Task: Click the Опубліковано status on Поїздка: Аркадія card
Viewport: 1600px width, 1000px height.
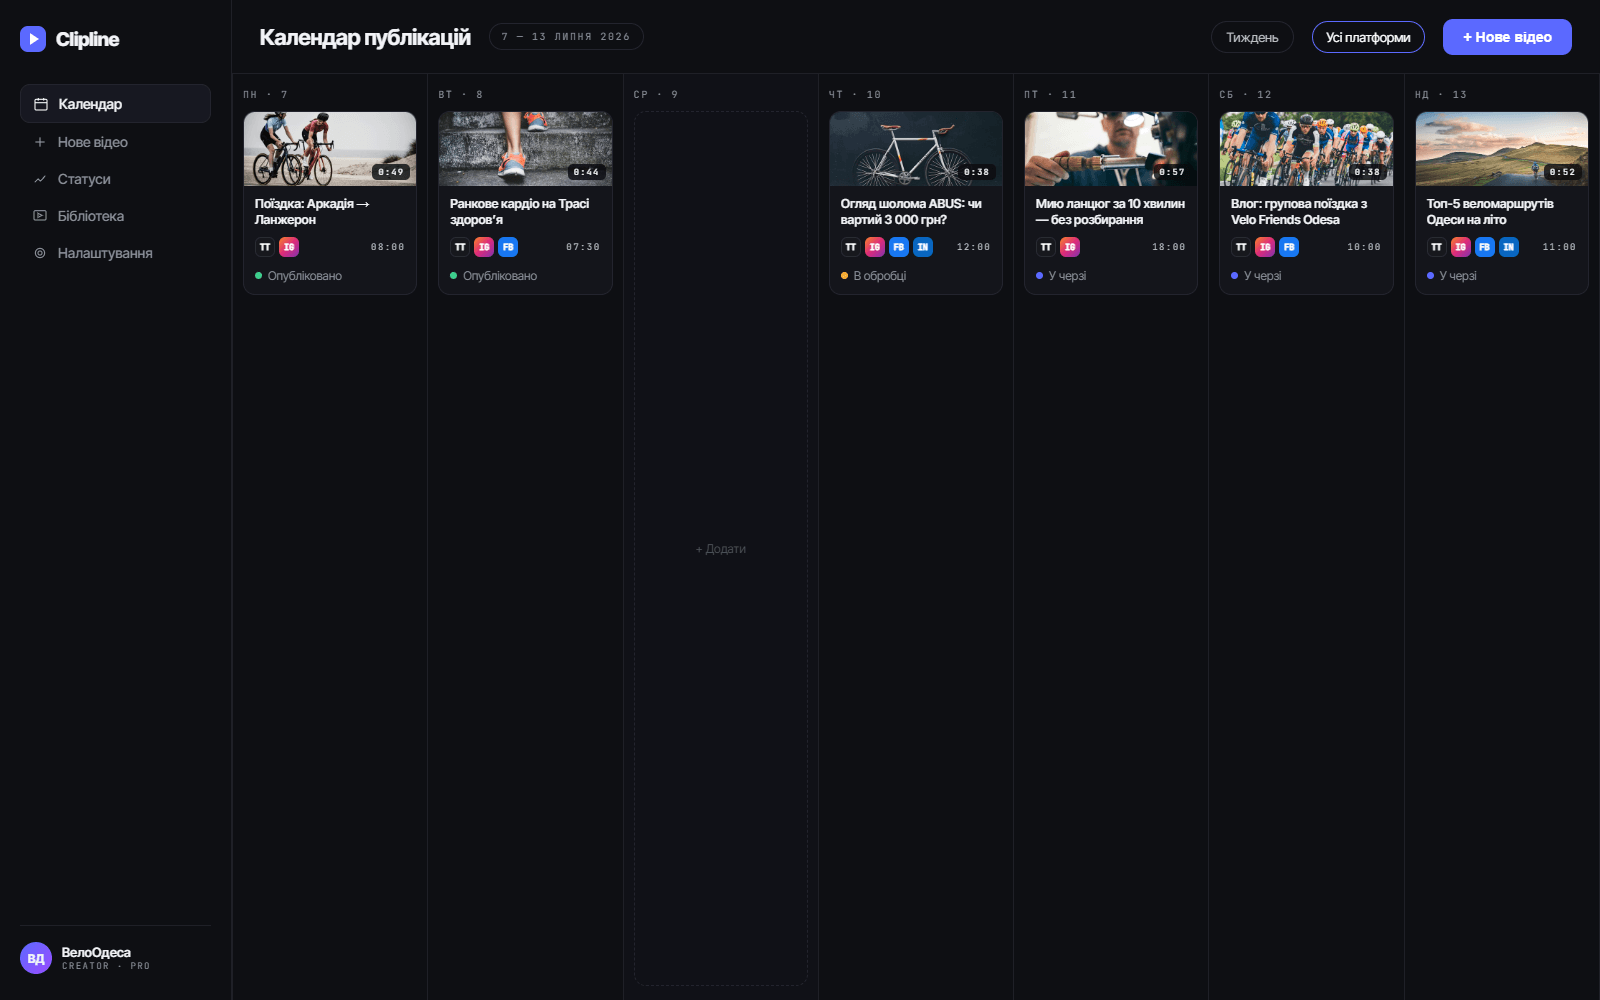Action: point(299,276)
